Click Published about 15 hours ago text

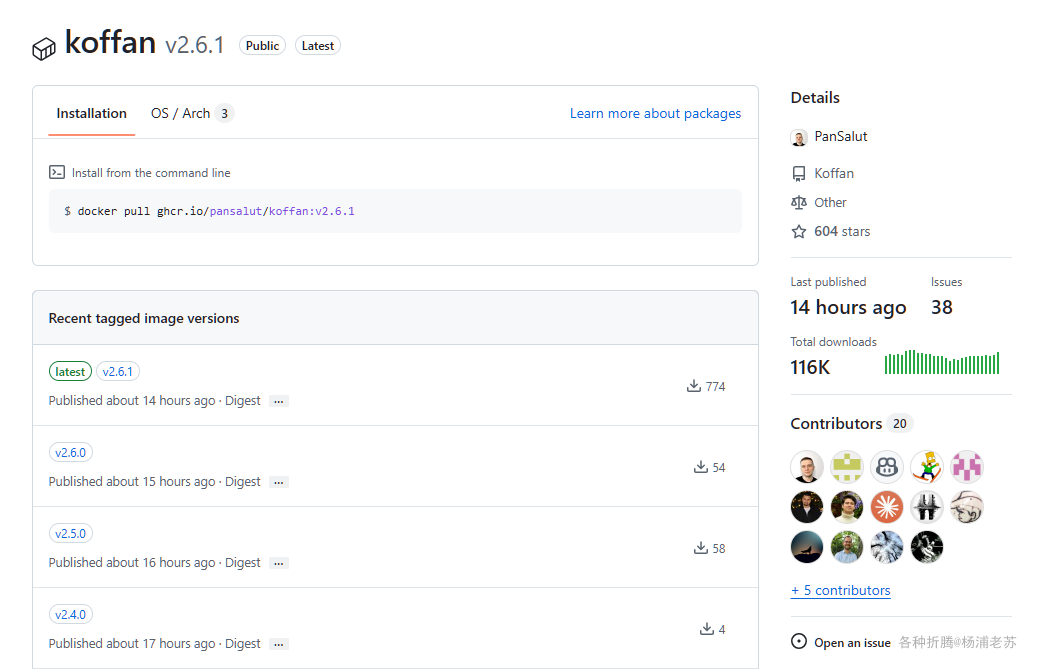click(132, 482)
